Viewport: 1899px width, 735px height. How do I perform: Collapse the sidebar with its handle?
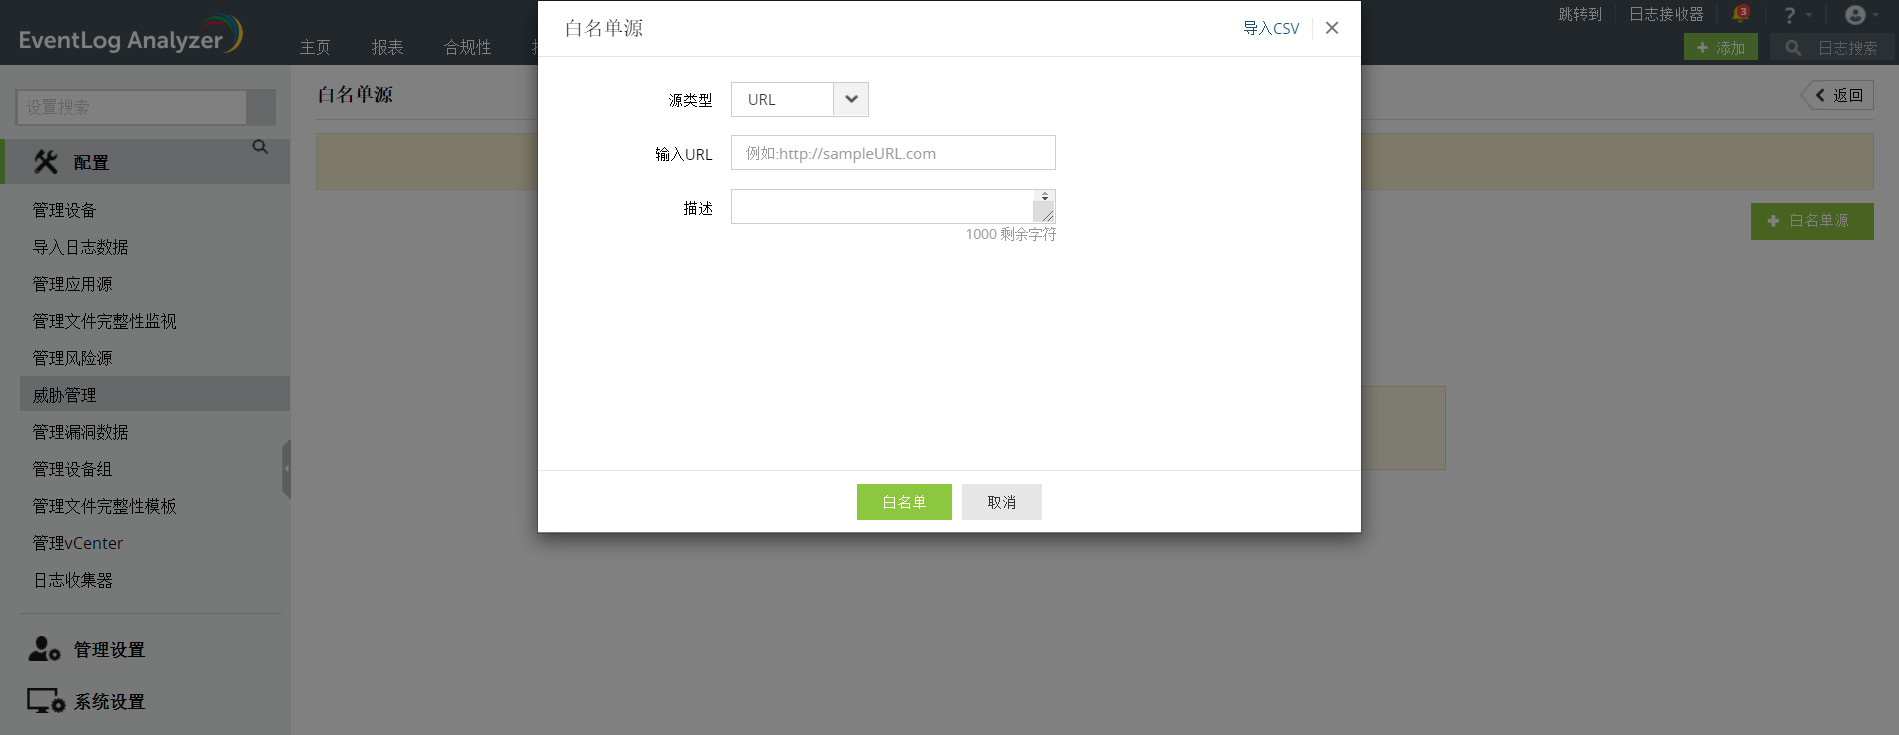click(286, 468)
